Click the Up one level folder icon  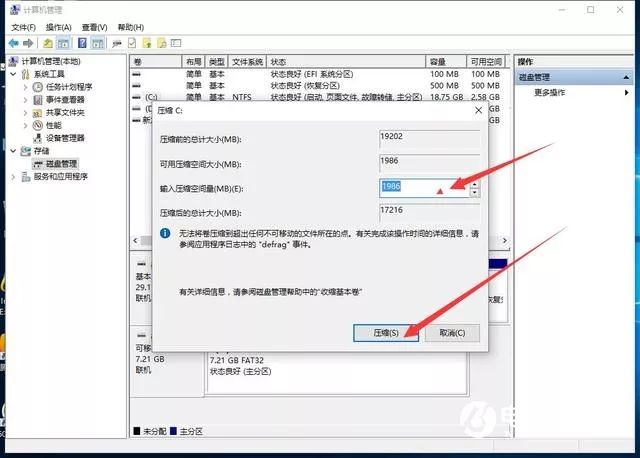pos(48,43)
